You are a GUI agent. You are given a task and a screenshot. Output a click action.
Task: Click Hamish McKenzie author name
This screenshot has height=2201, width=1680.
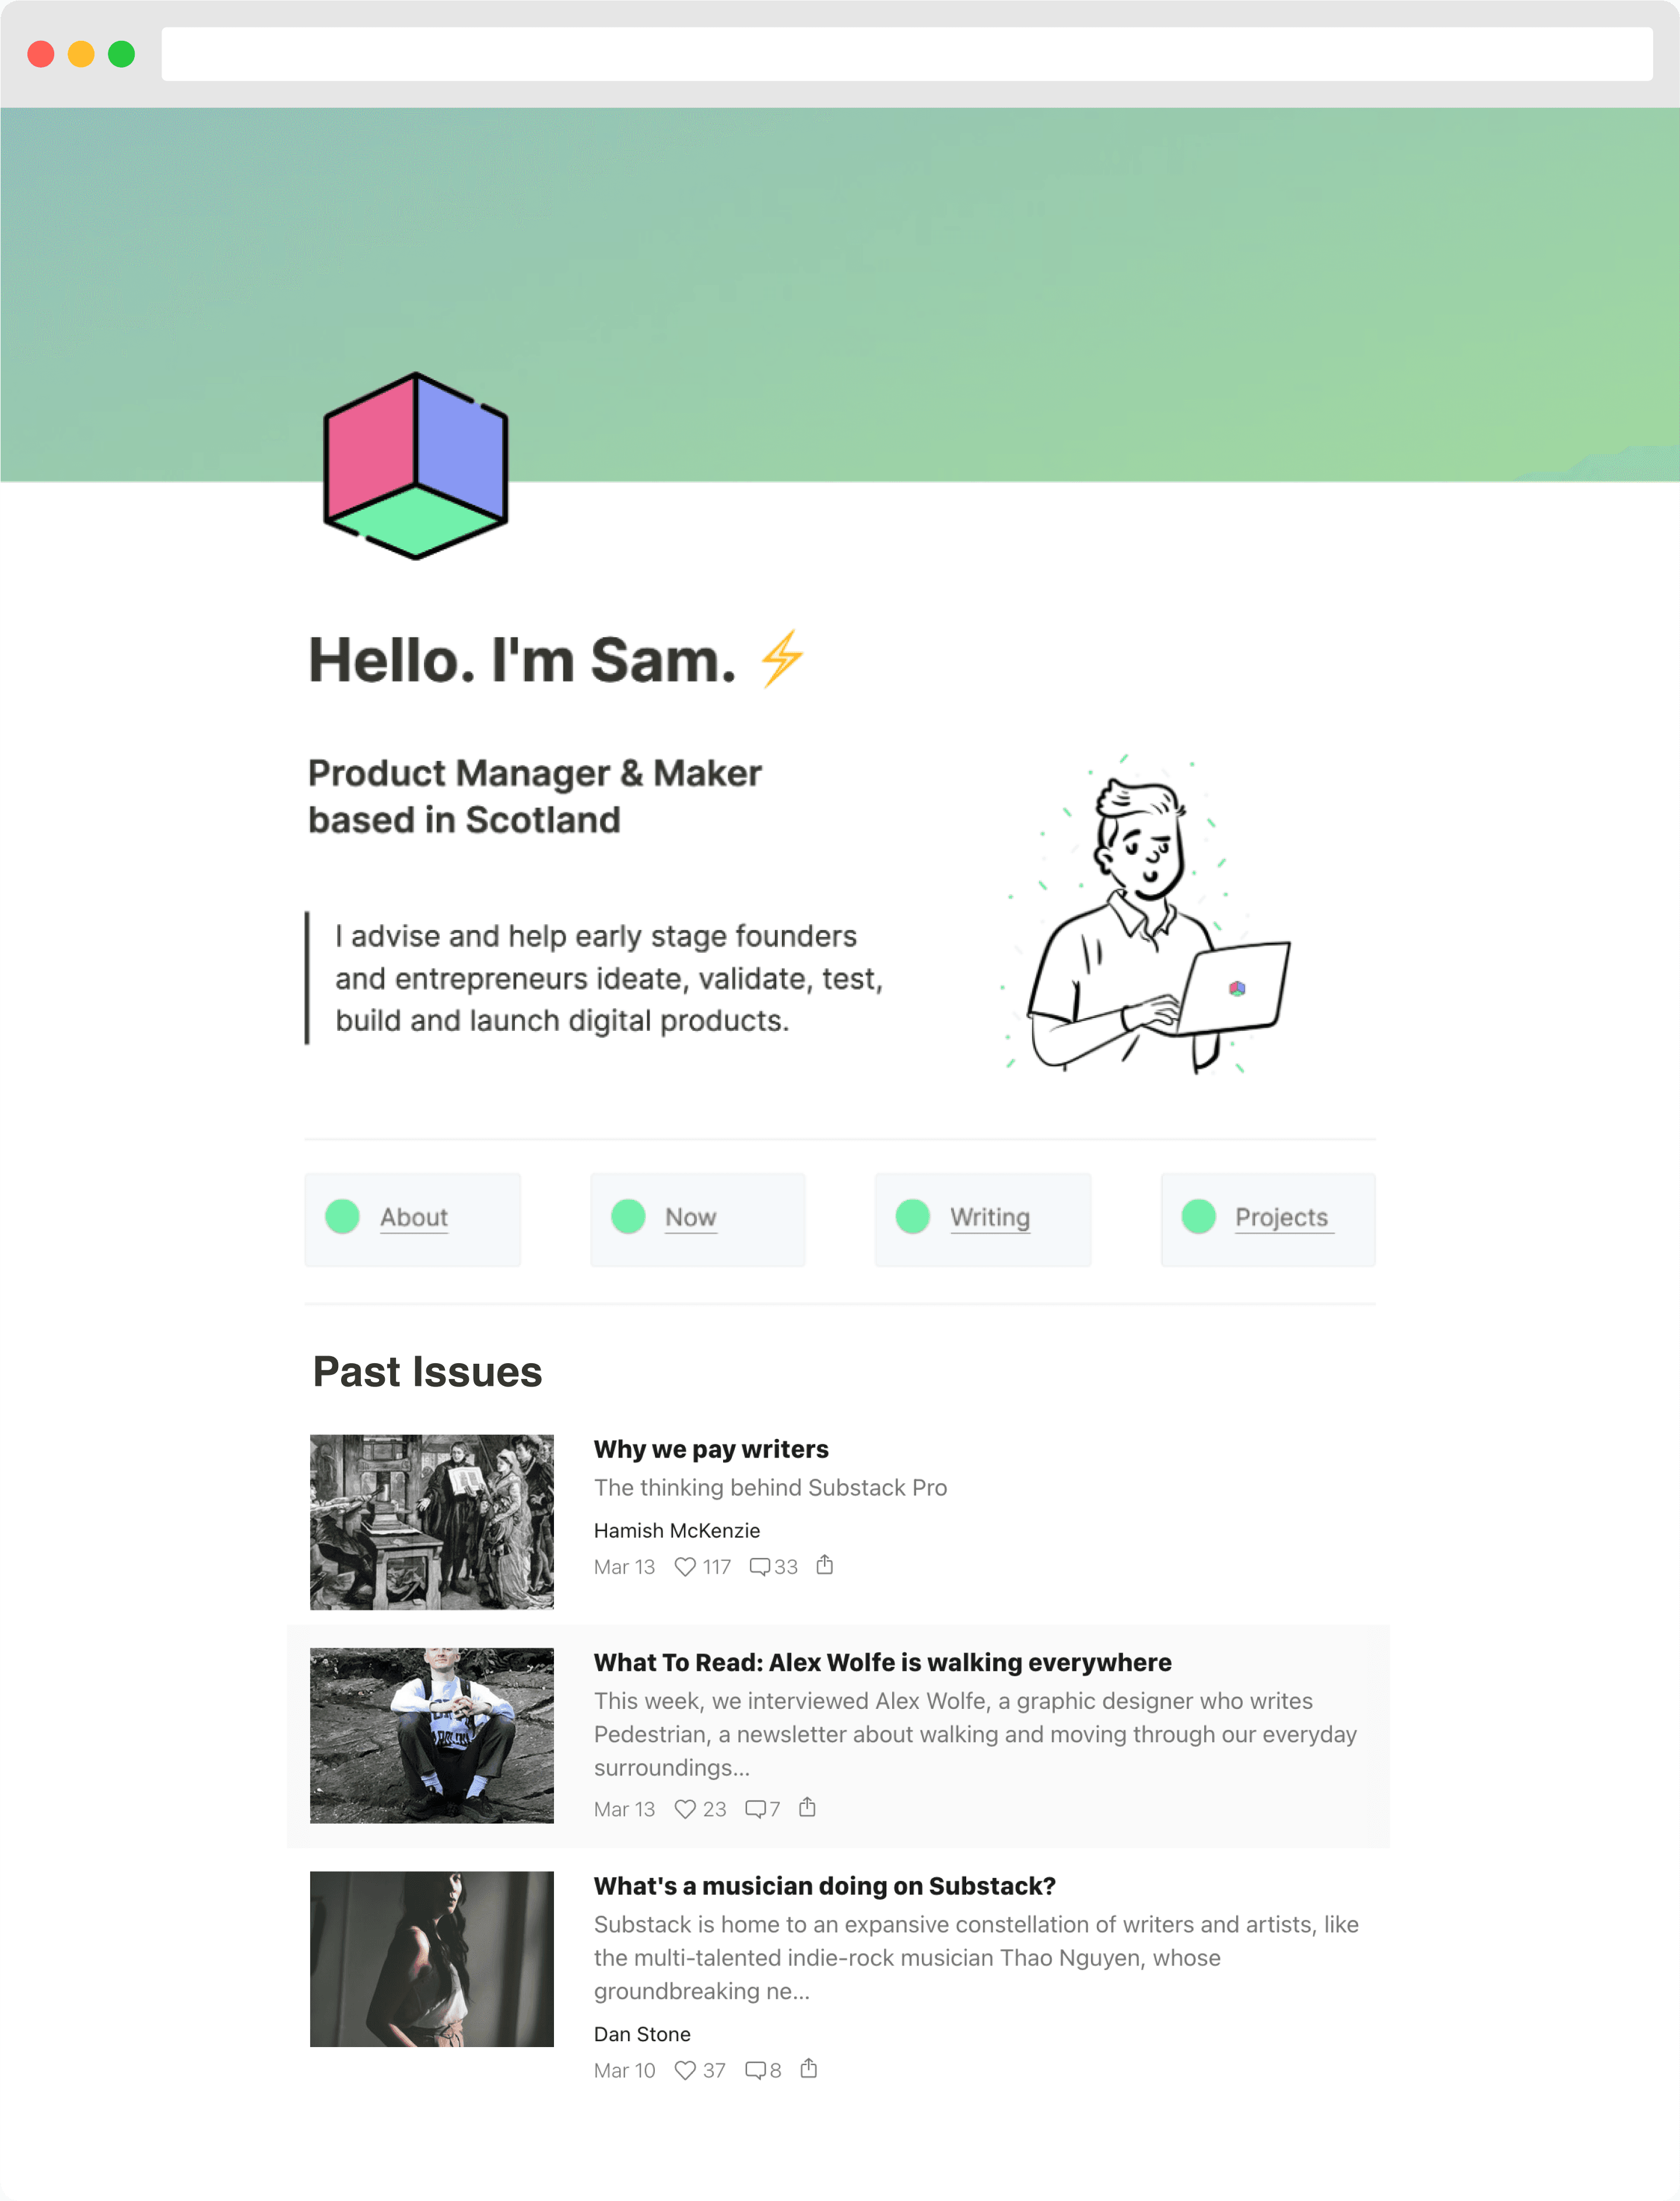tap(676, 1529)
